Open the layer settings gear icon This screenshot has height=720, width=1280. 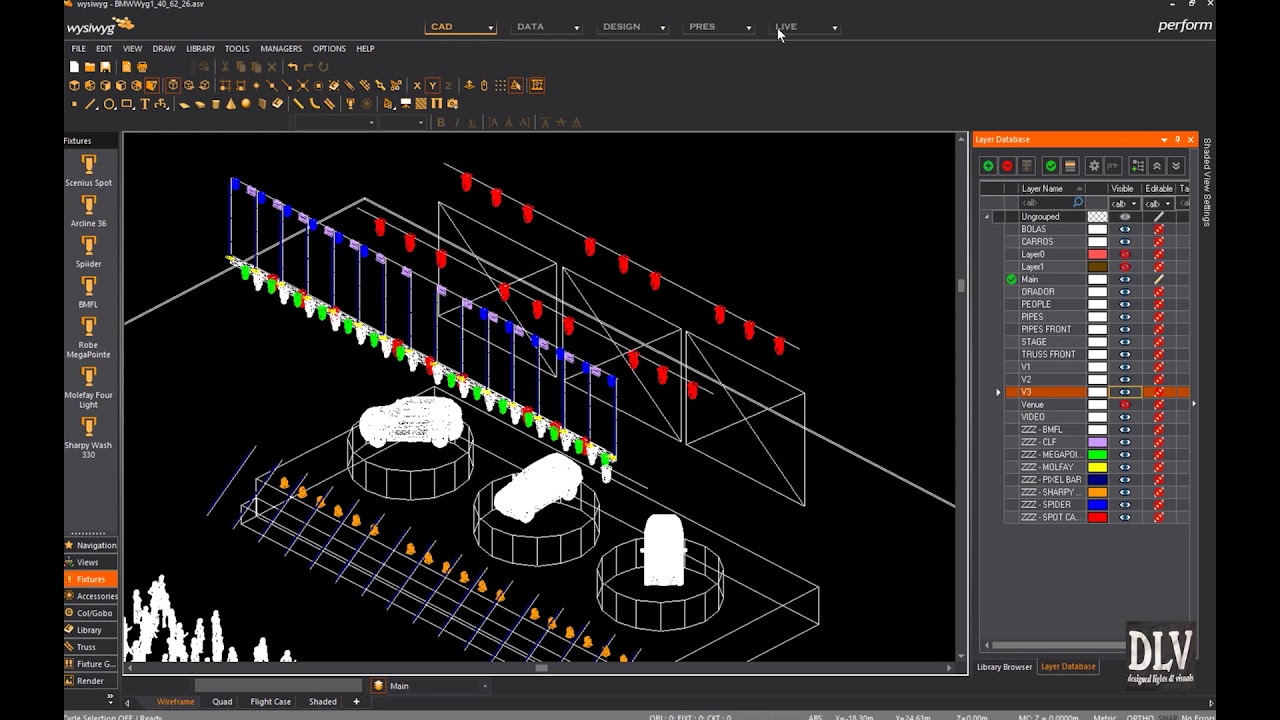[1094, 166]
